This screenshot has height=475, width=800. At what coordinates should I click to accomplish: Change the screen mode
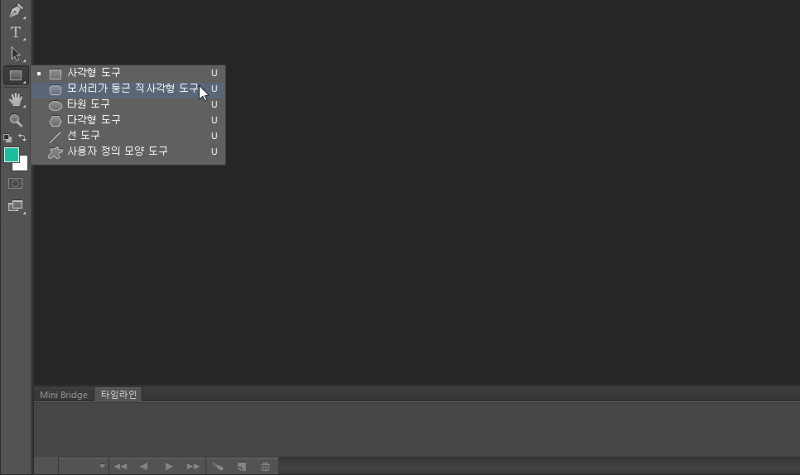pos(16,206)
